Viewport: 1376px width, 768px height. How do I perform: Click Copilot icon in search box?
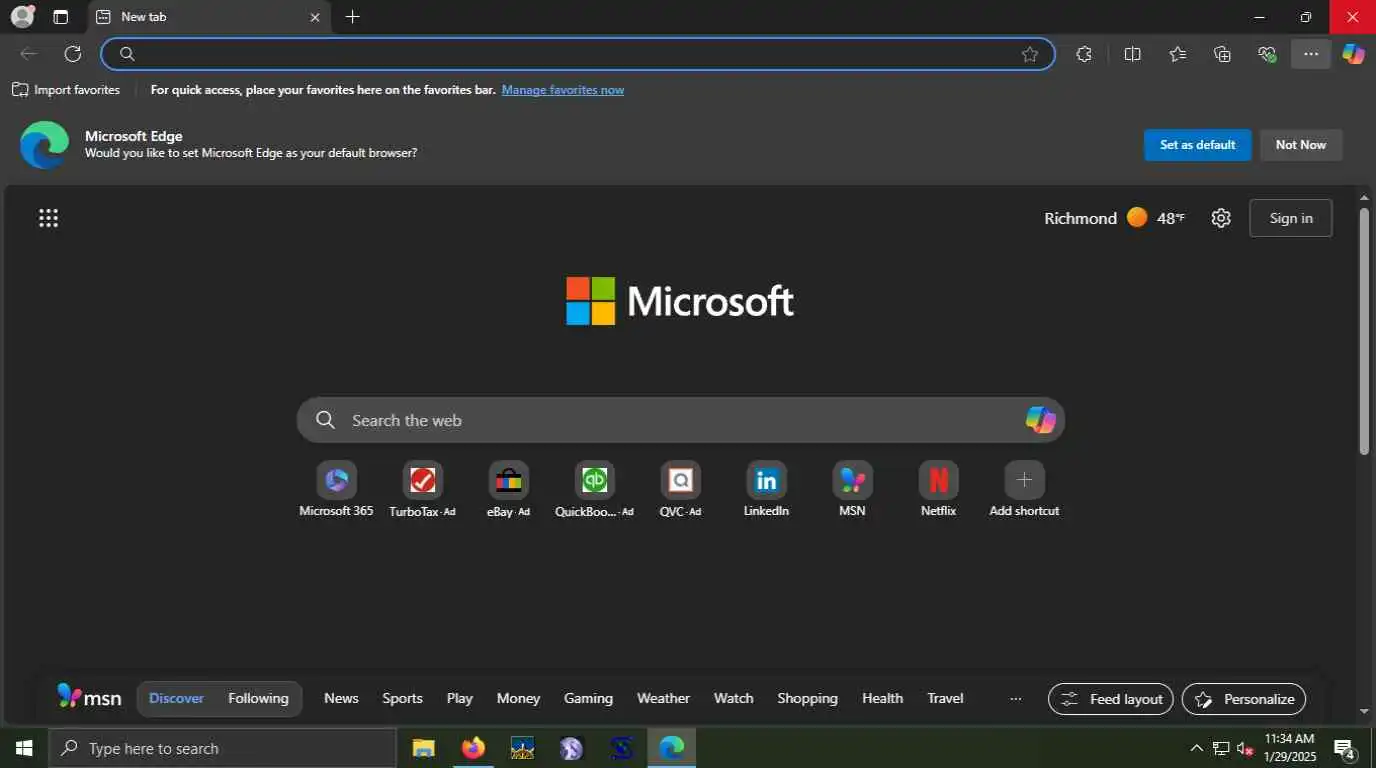(1040, 420)
